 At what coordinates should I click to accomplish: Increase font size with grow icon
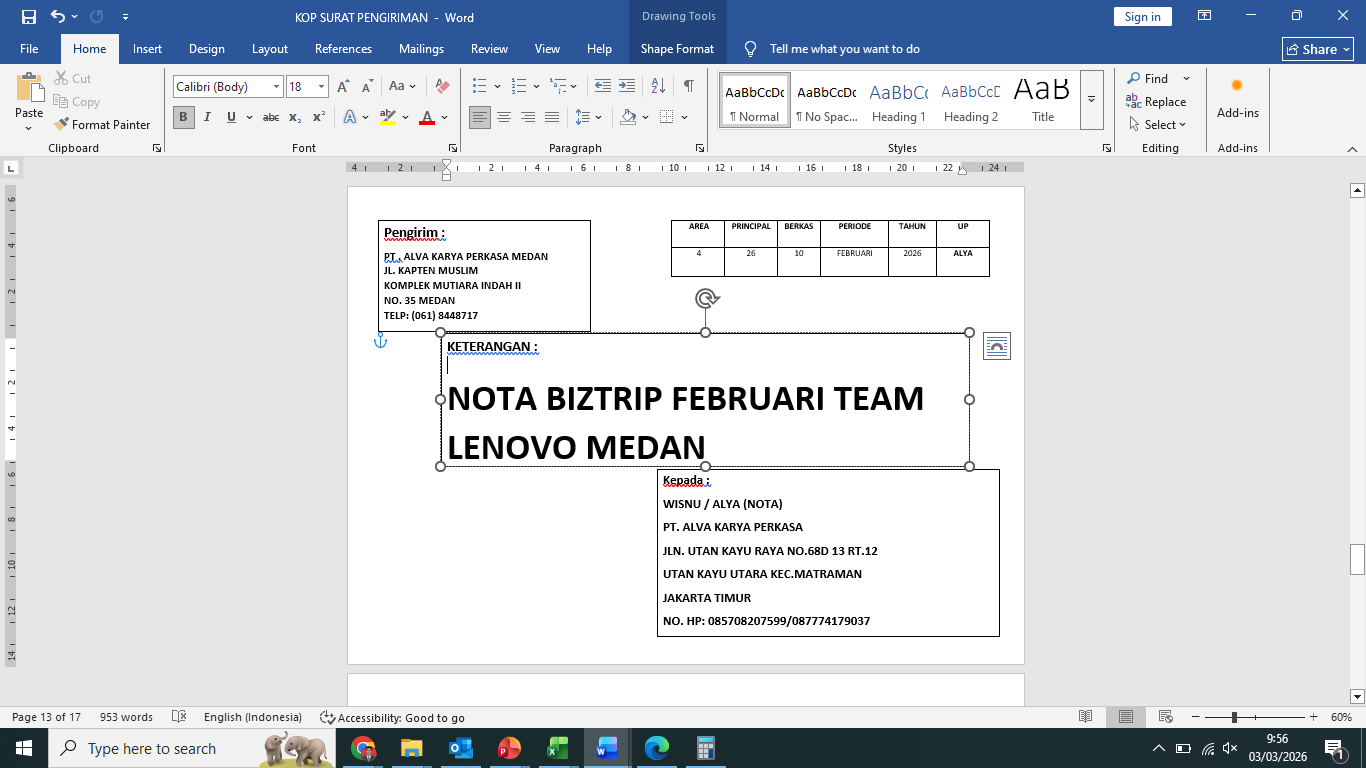click(343, 87)
